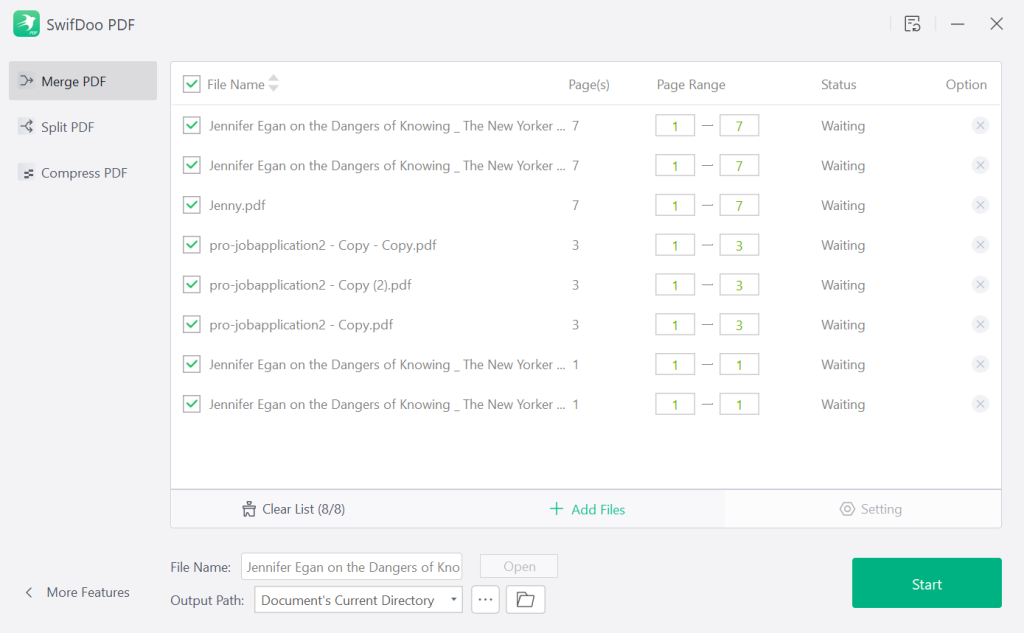1024x633 pixels.
Task: Click the Add Files button
Action: [587, 509]
